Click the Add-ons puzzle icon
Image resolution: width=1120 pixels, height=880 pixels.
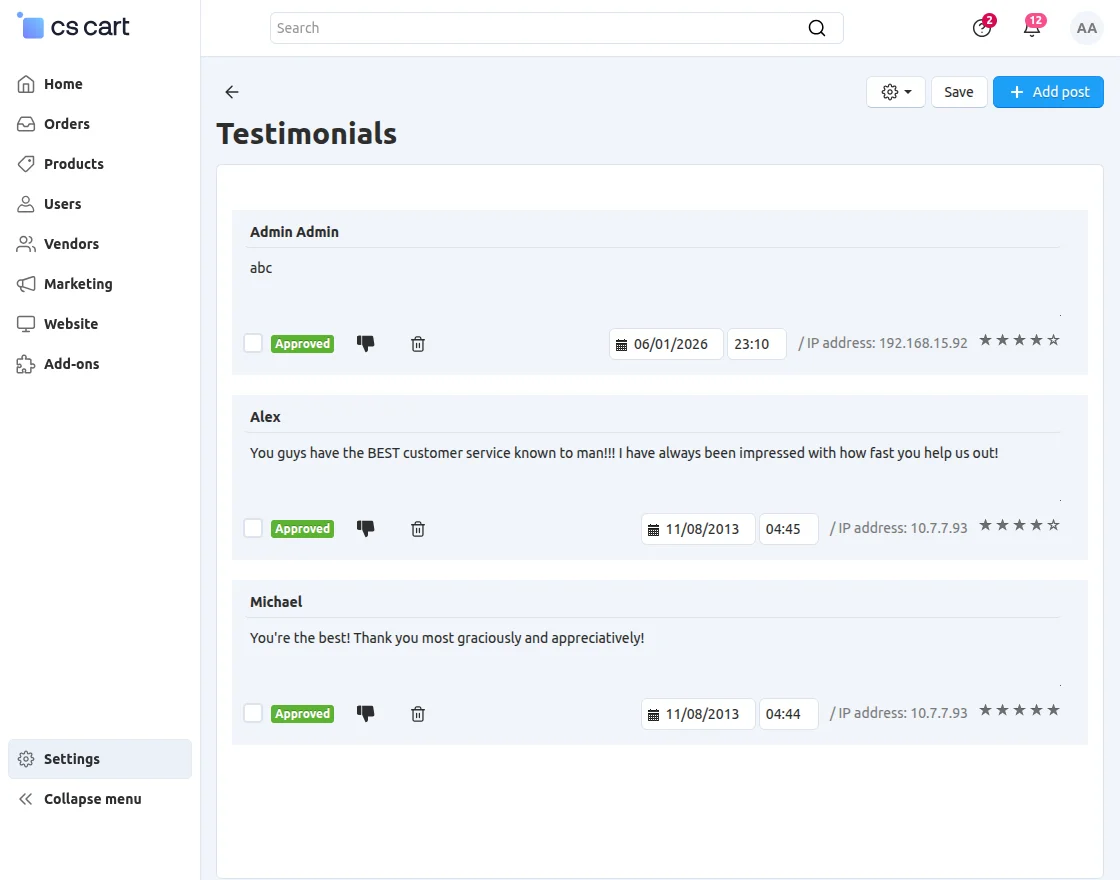[x=26, y=364]
